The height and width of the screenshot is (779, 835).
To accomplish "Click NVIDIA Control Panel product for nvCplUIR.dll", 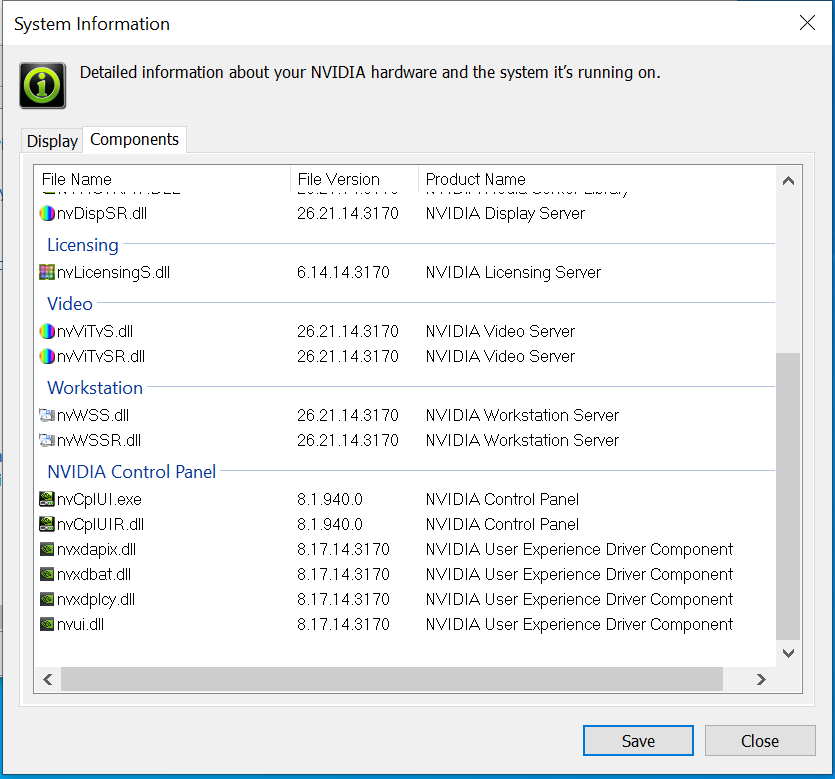I will (502, 524).
